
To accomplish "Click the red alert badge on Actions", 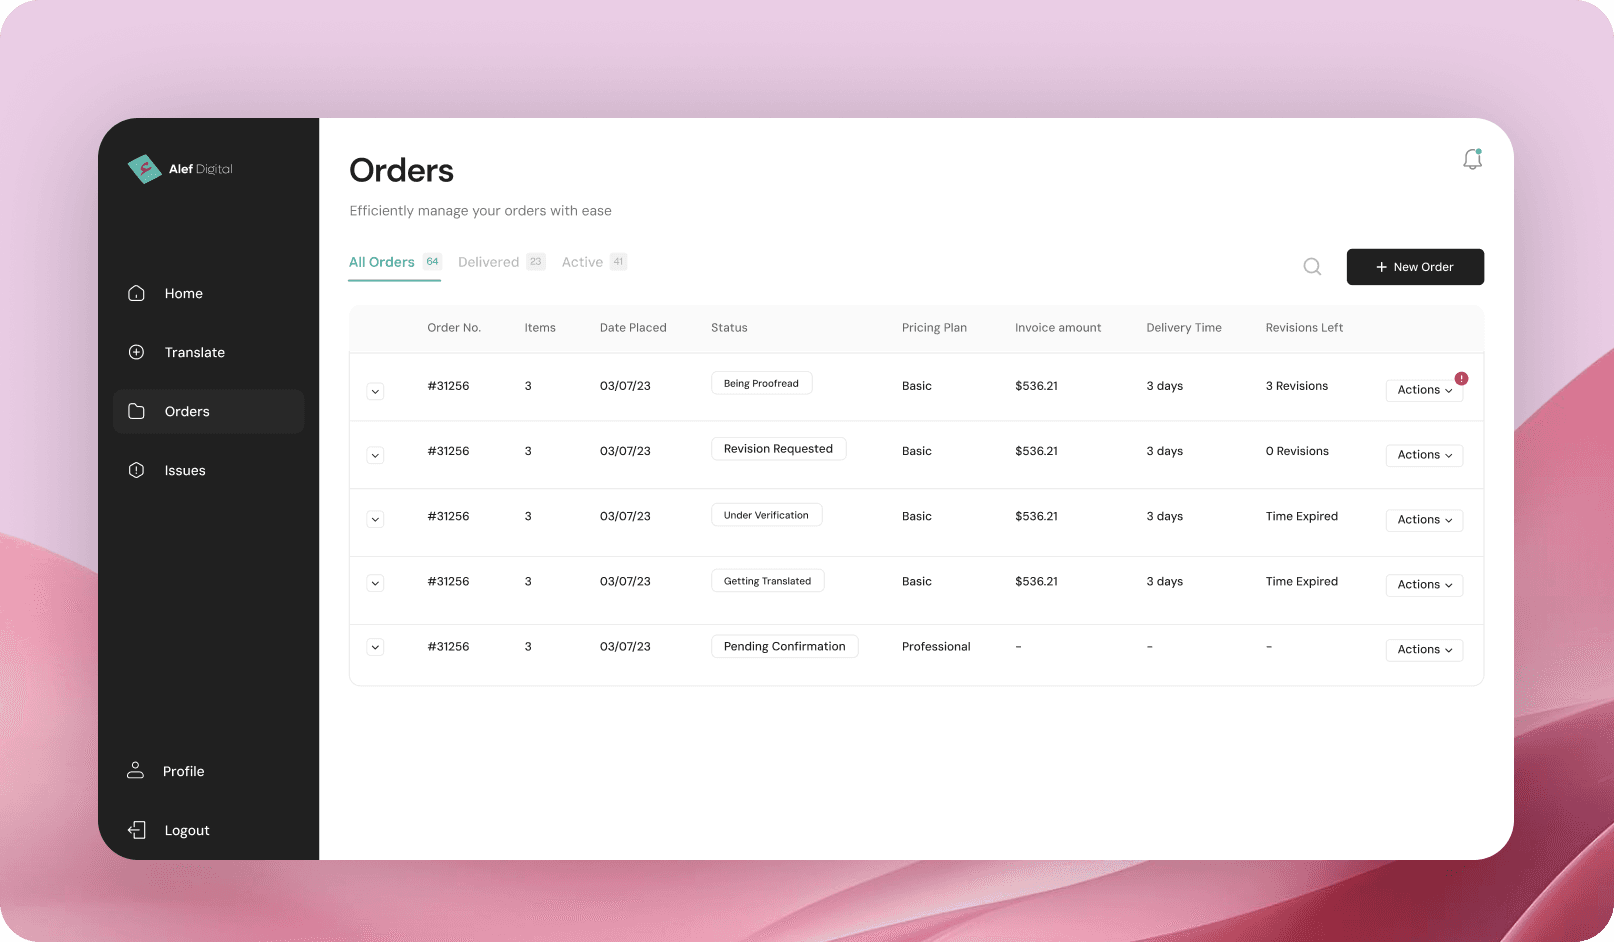I will click(x=1461, y=378).
